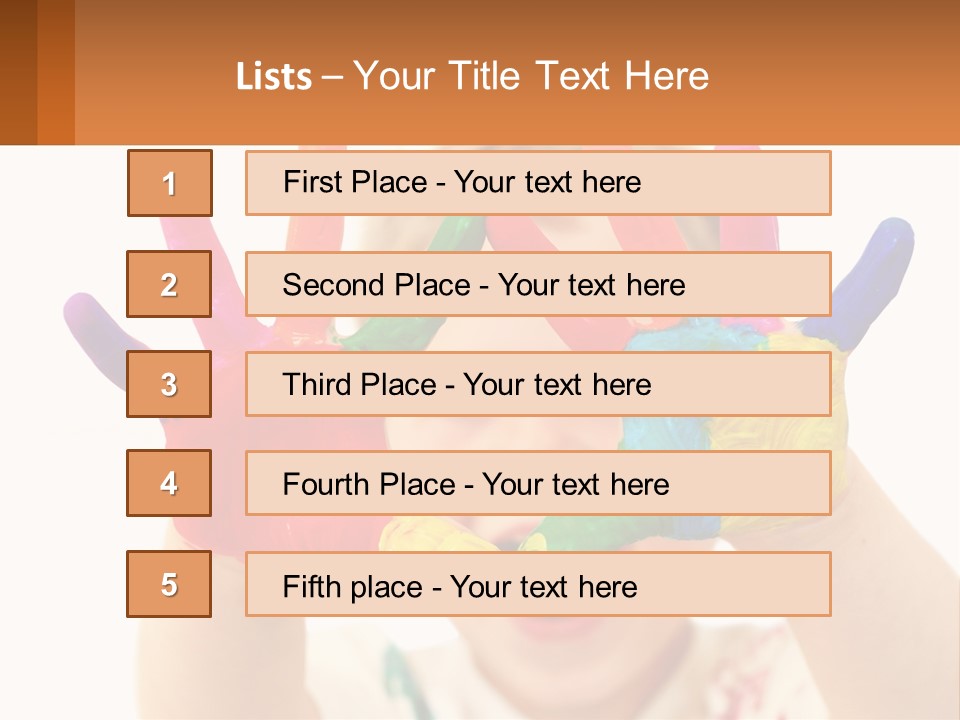Click into Third Place text box
Screen dimensions: 960x720
538,384
